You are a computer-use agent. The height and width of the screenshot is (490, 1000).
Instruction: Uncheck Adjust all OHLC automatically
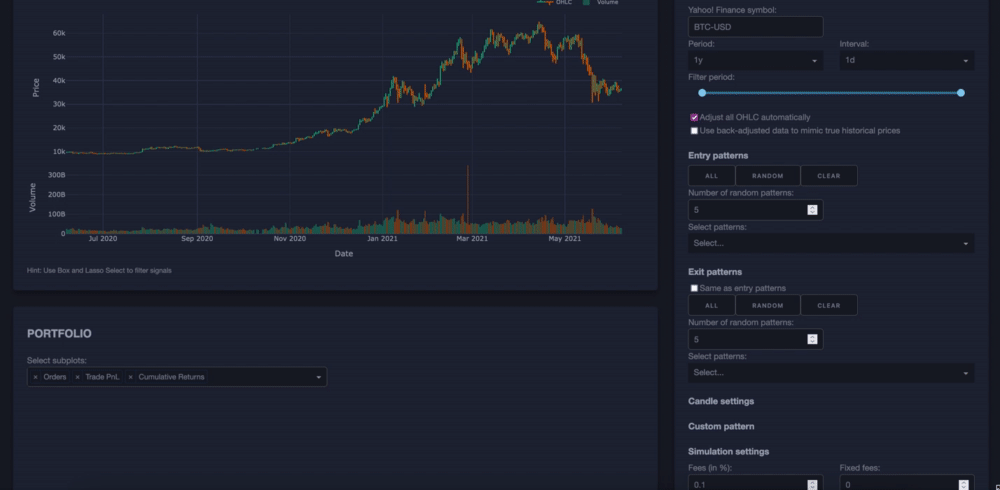[695, 117]
